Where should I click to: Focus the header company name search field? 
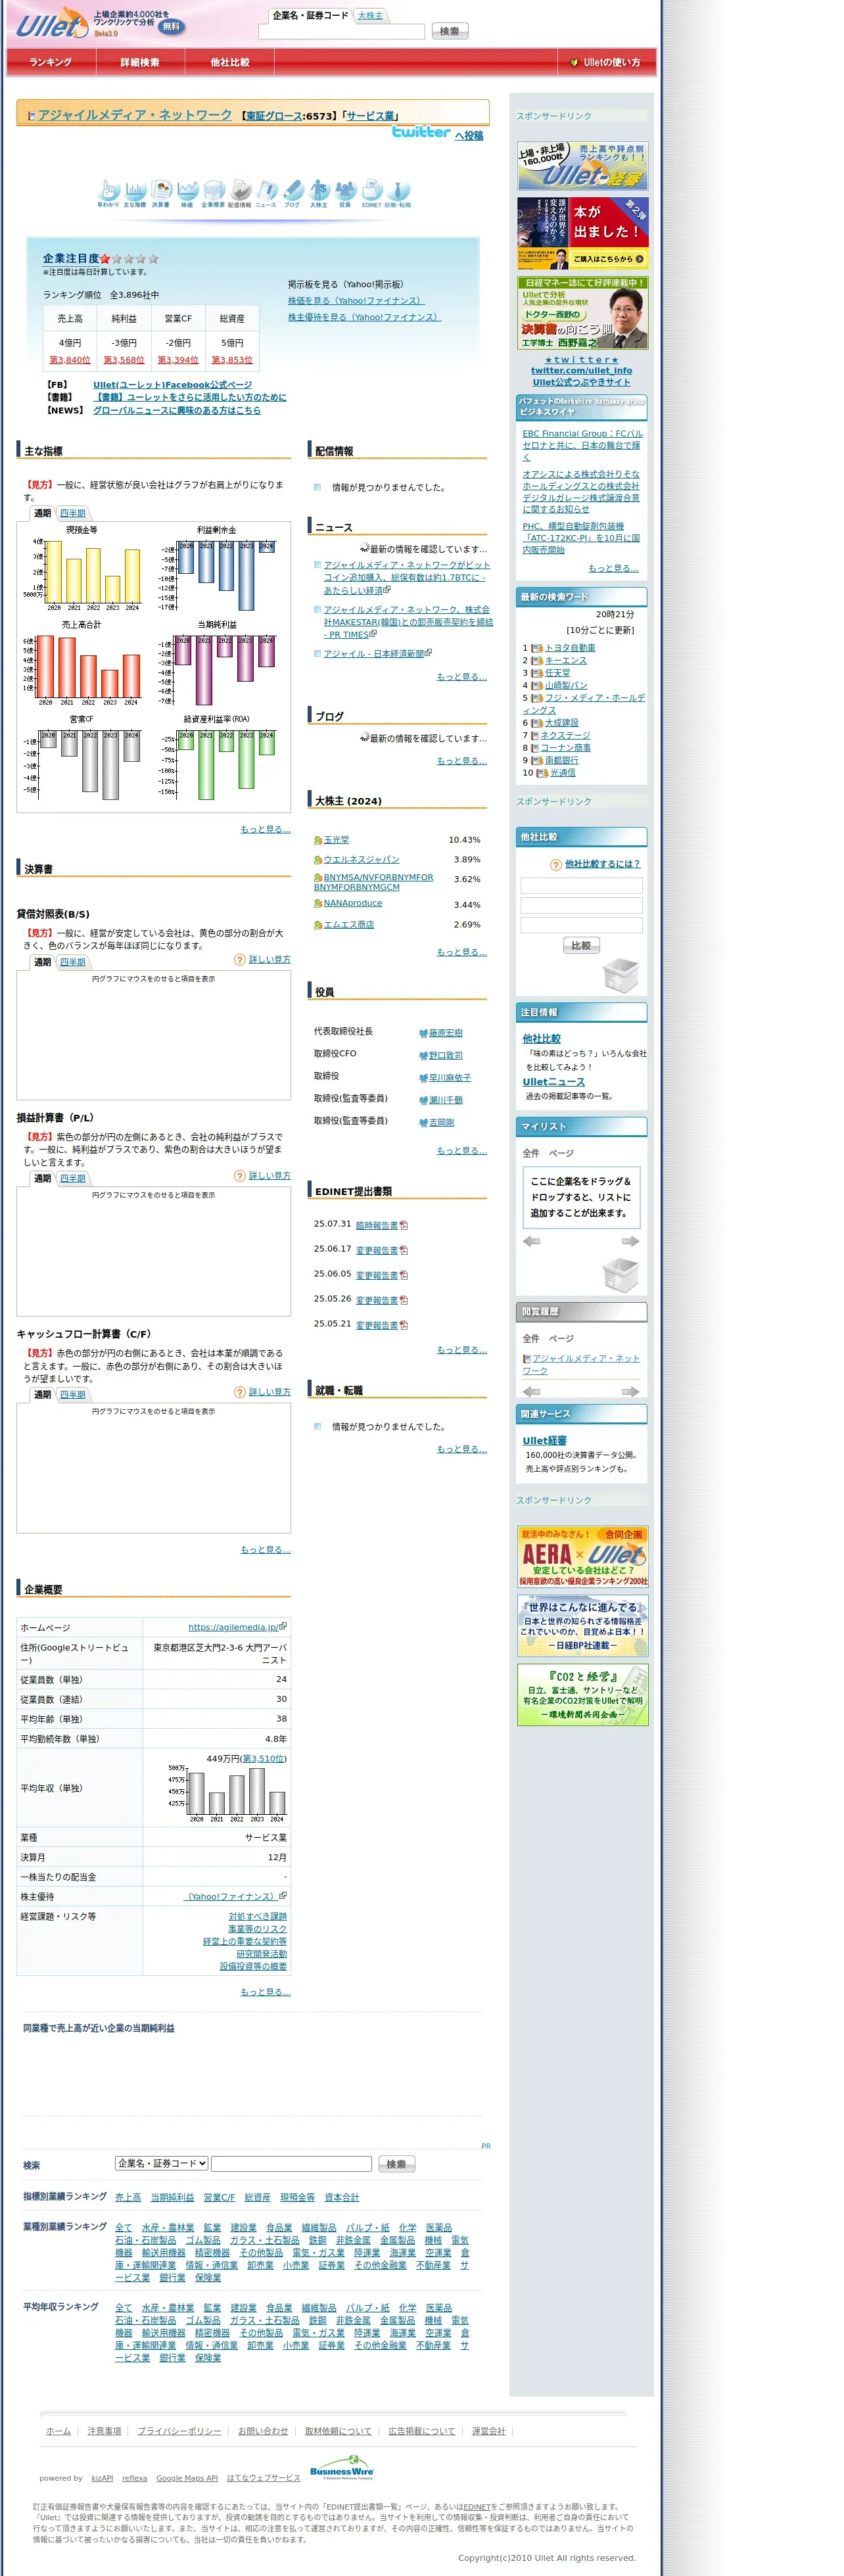click(342, 31)
